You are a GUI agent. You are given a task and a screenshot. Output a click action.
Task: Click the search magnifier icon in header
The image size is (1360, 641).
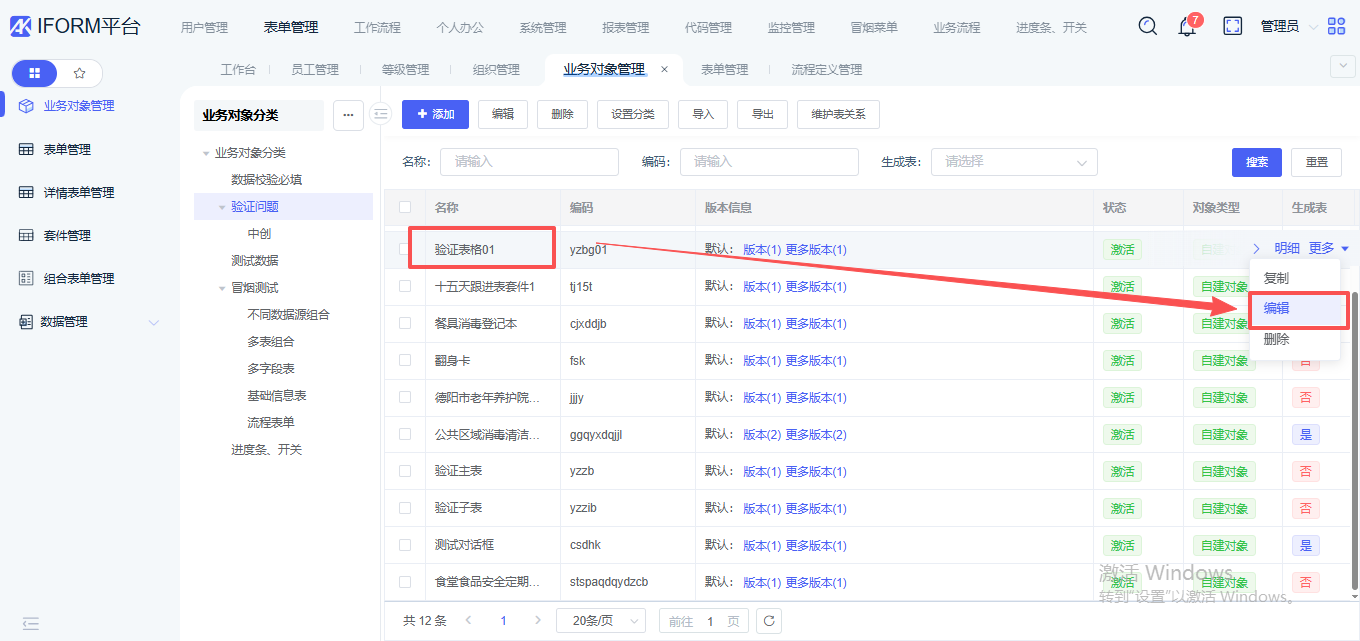tap(1148, 26)
